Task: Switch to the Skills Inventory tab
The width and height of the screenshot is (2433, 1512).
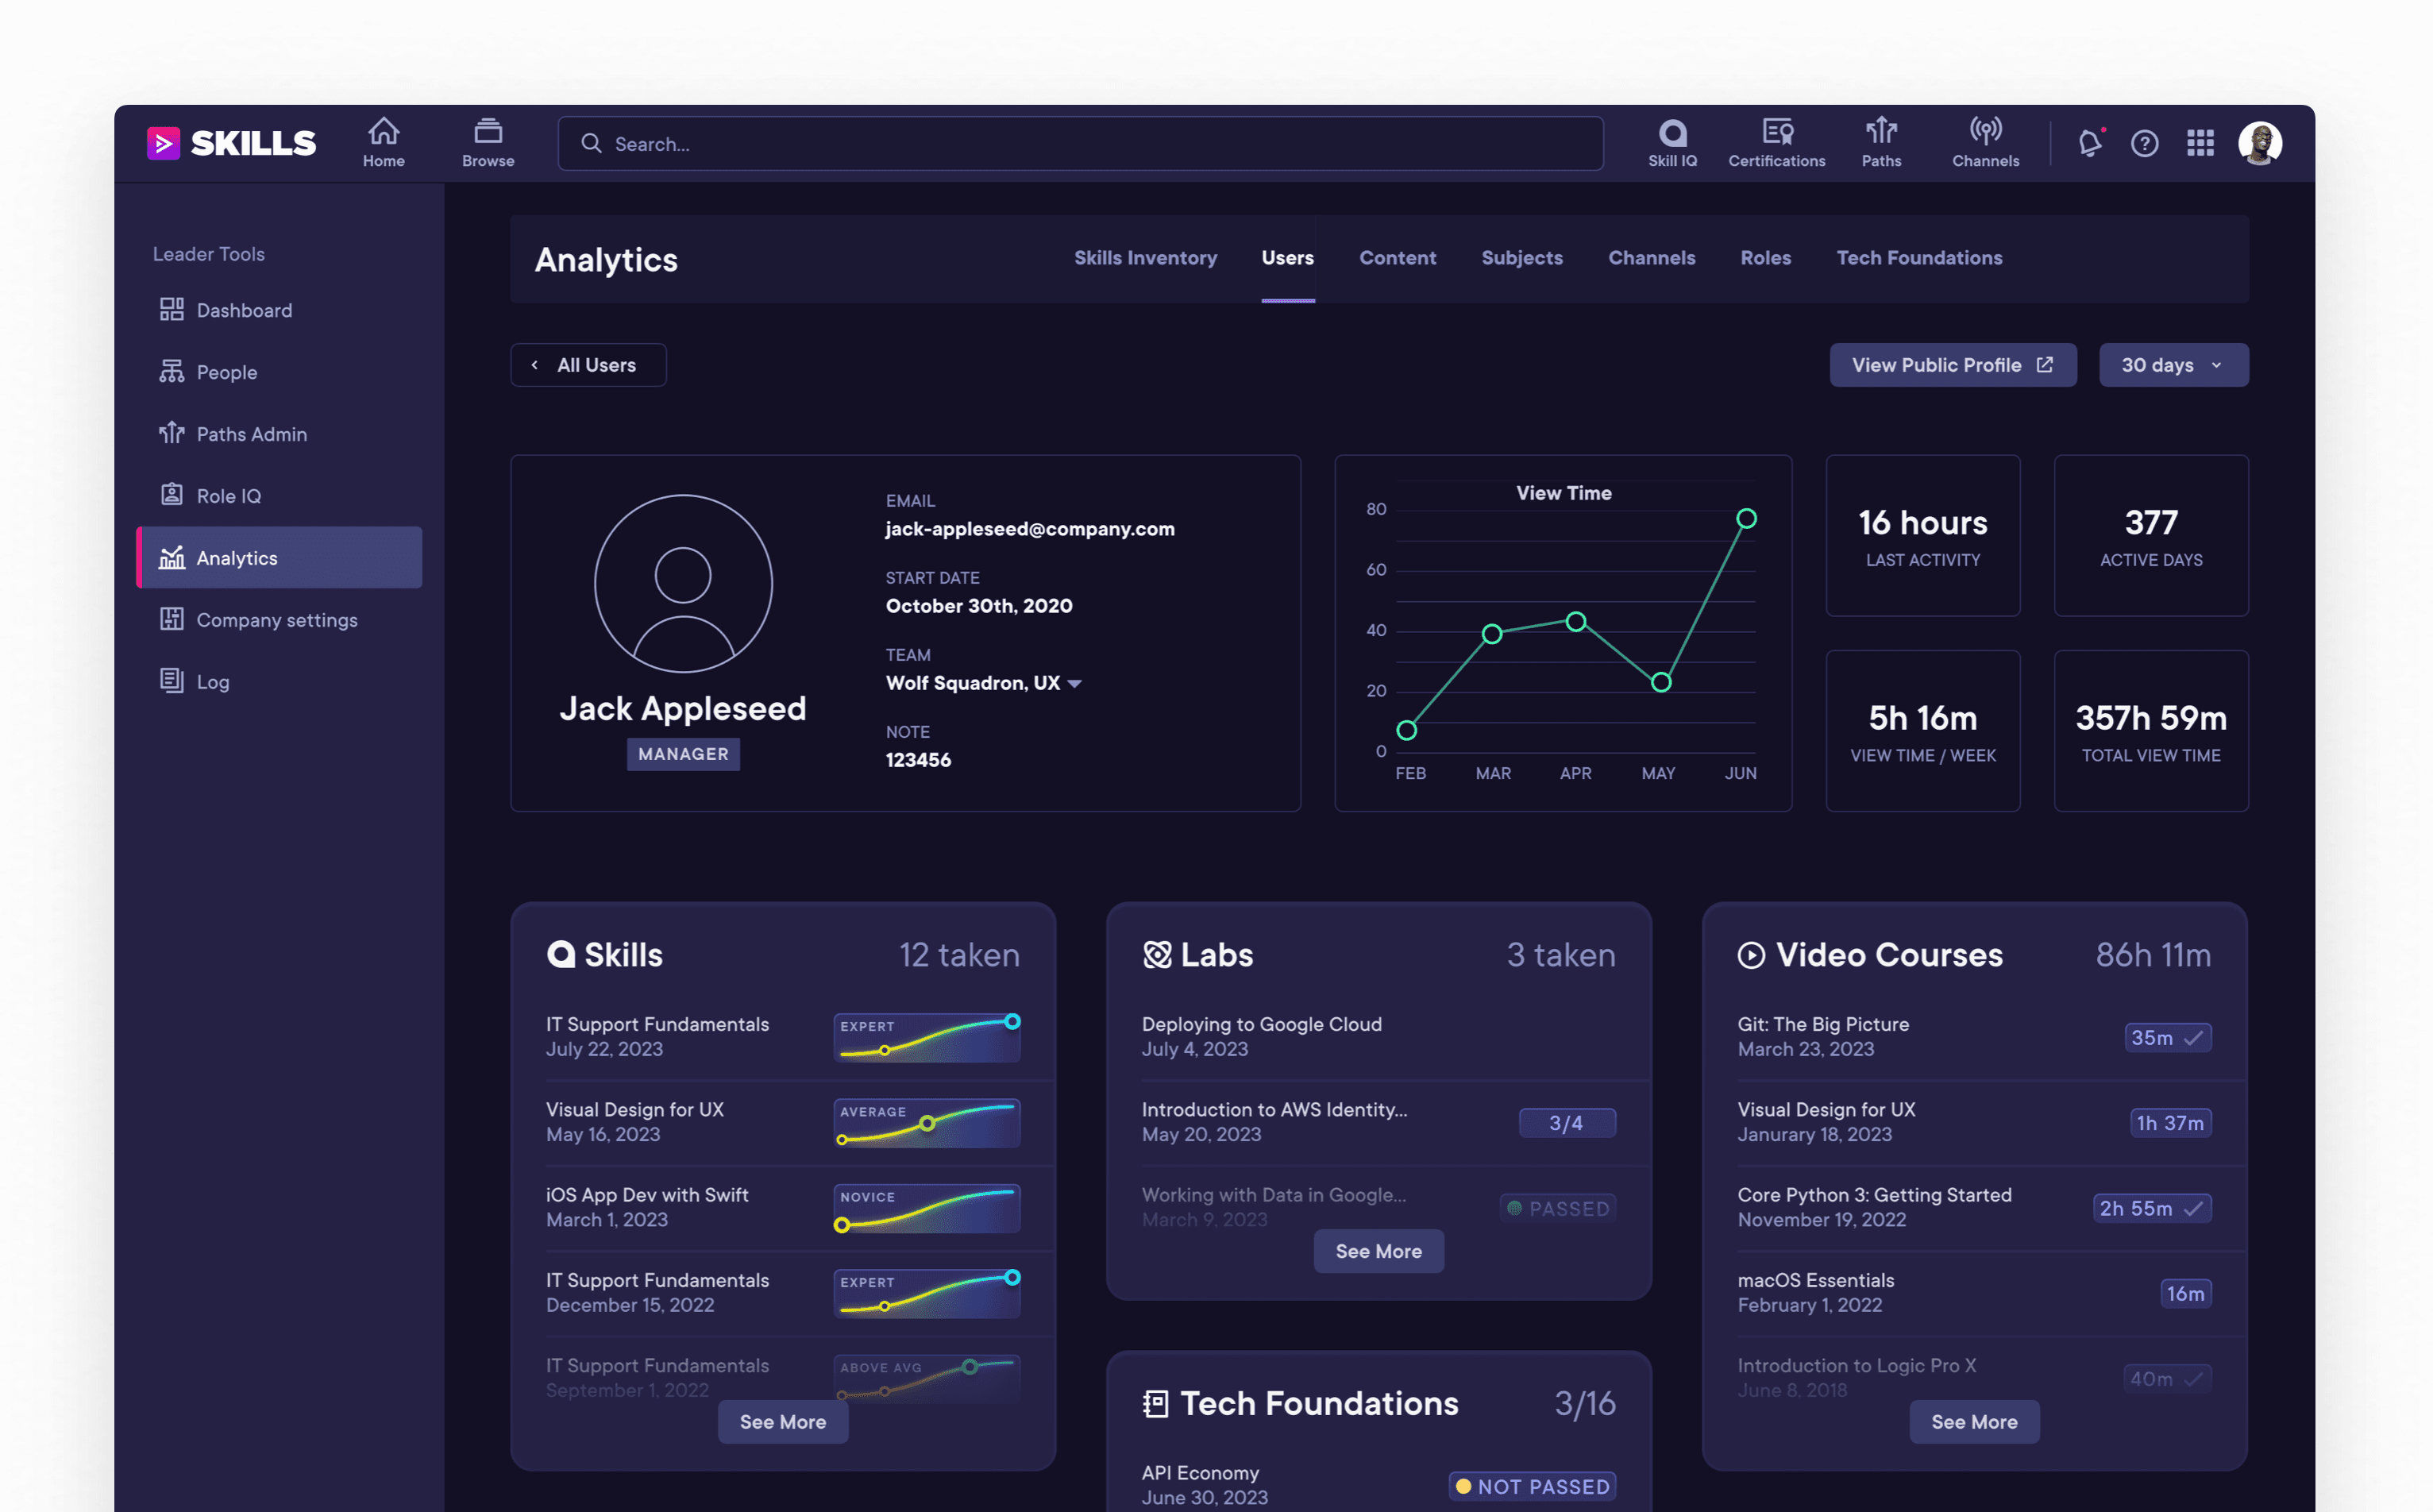Action: pos(1145,258)
